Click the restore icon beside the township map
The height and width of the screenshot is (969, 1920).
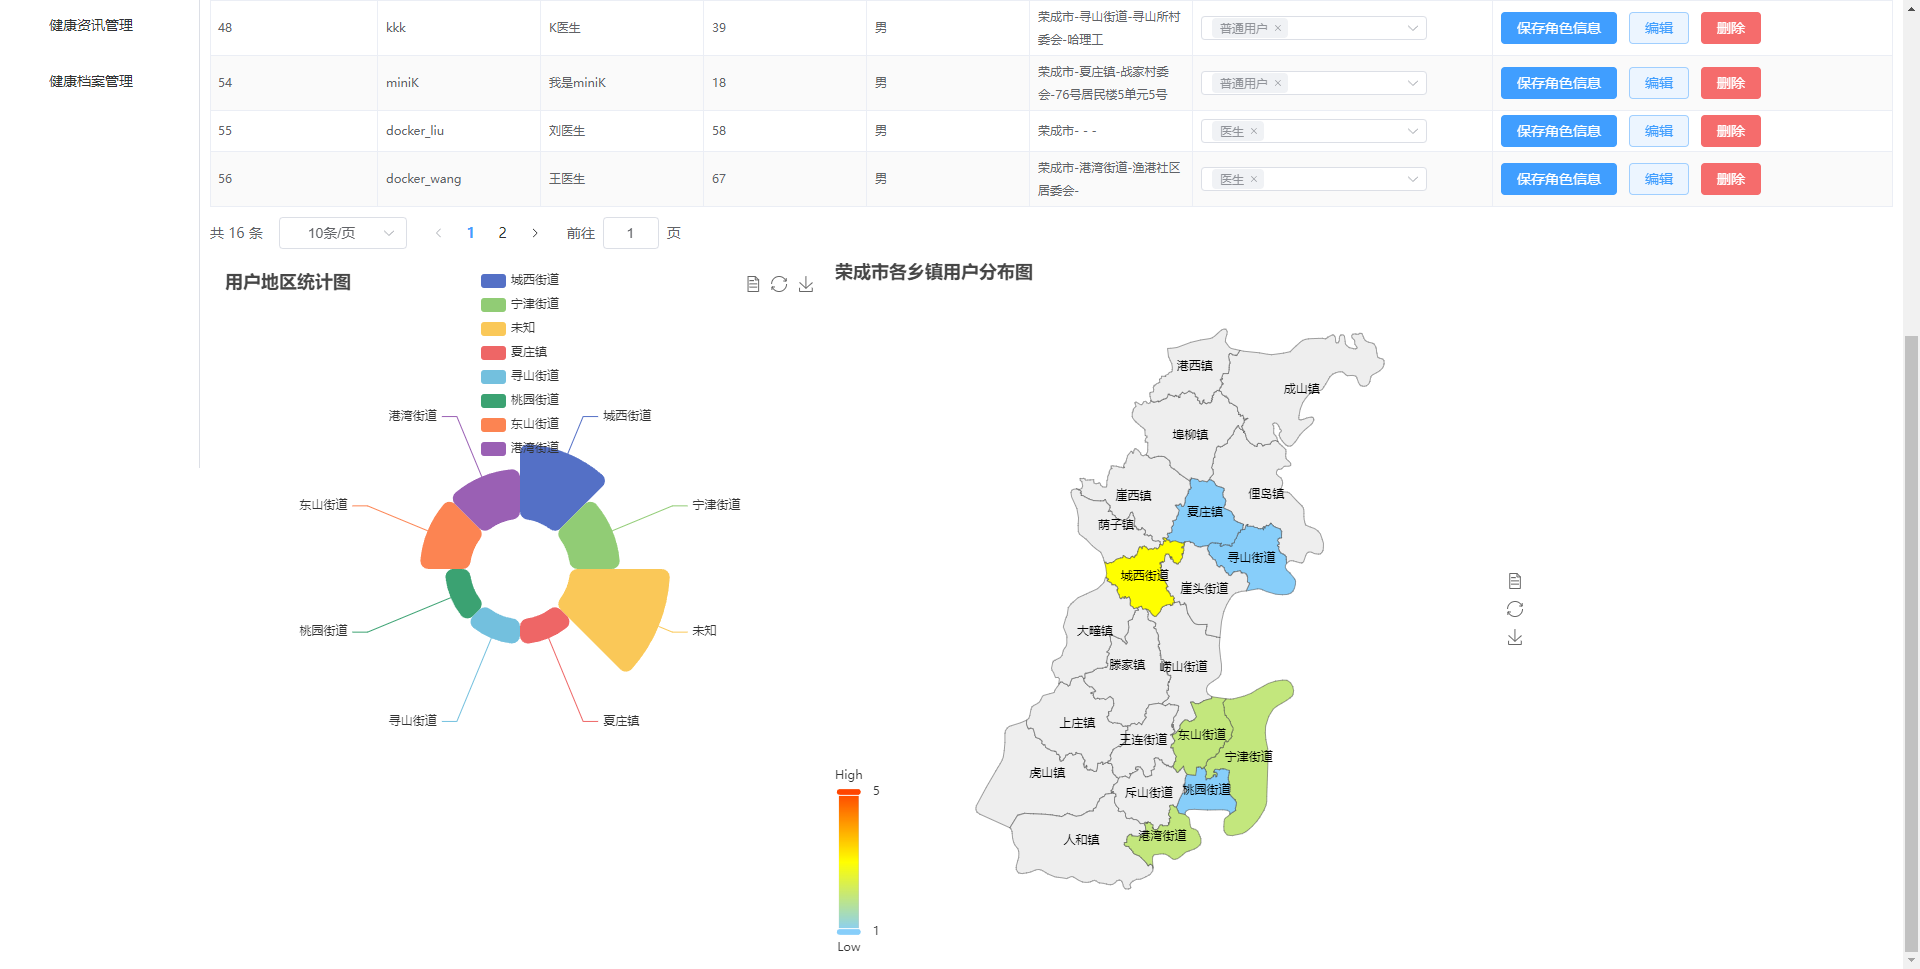1515,609
